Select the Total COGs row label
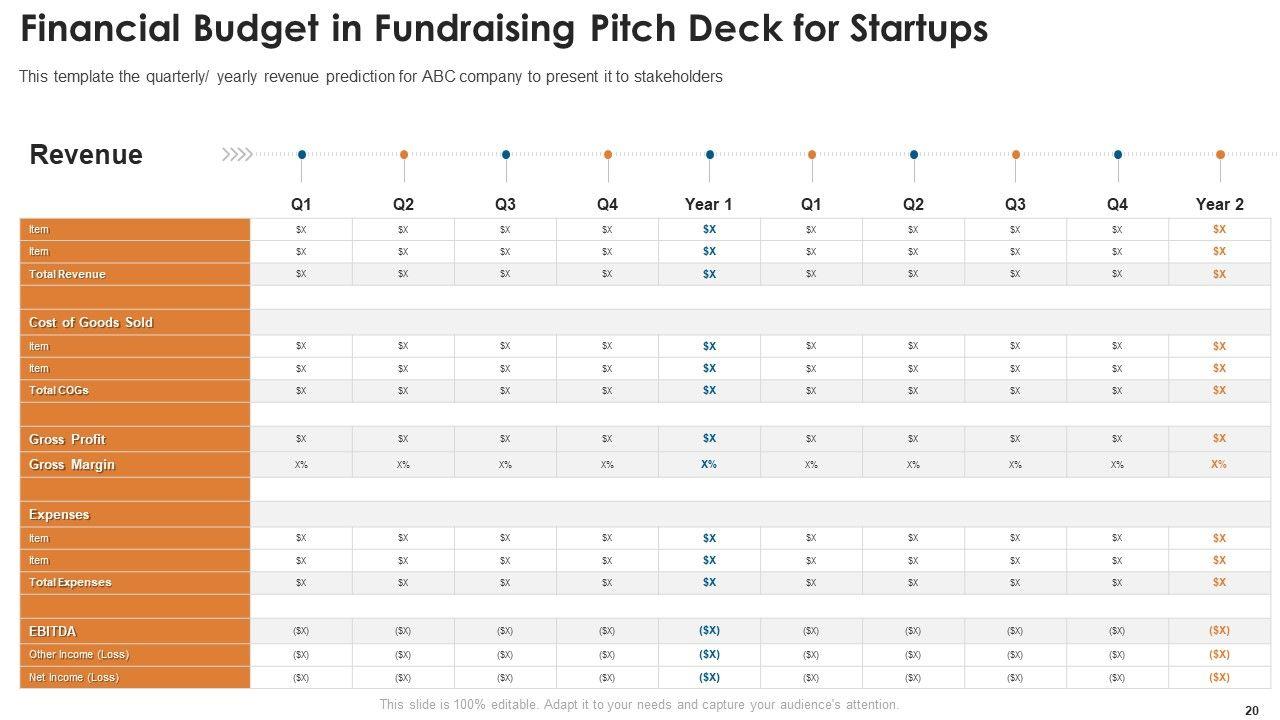Image resolution: width=1280 pixels, height=720 pixels. pos(59,390)
